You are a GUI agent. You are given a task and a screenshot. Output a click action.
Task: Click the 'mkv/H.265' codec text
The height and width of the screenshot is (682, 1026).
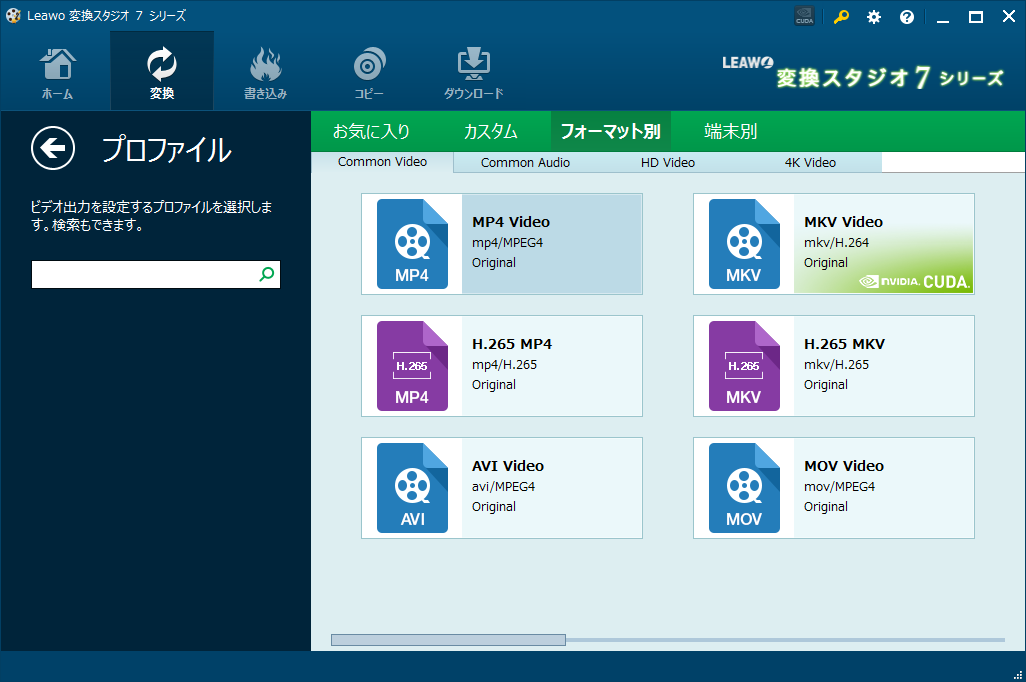836,365
